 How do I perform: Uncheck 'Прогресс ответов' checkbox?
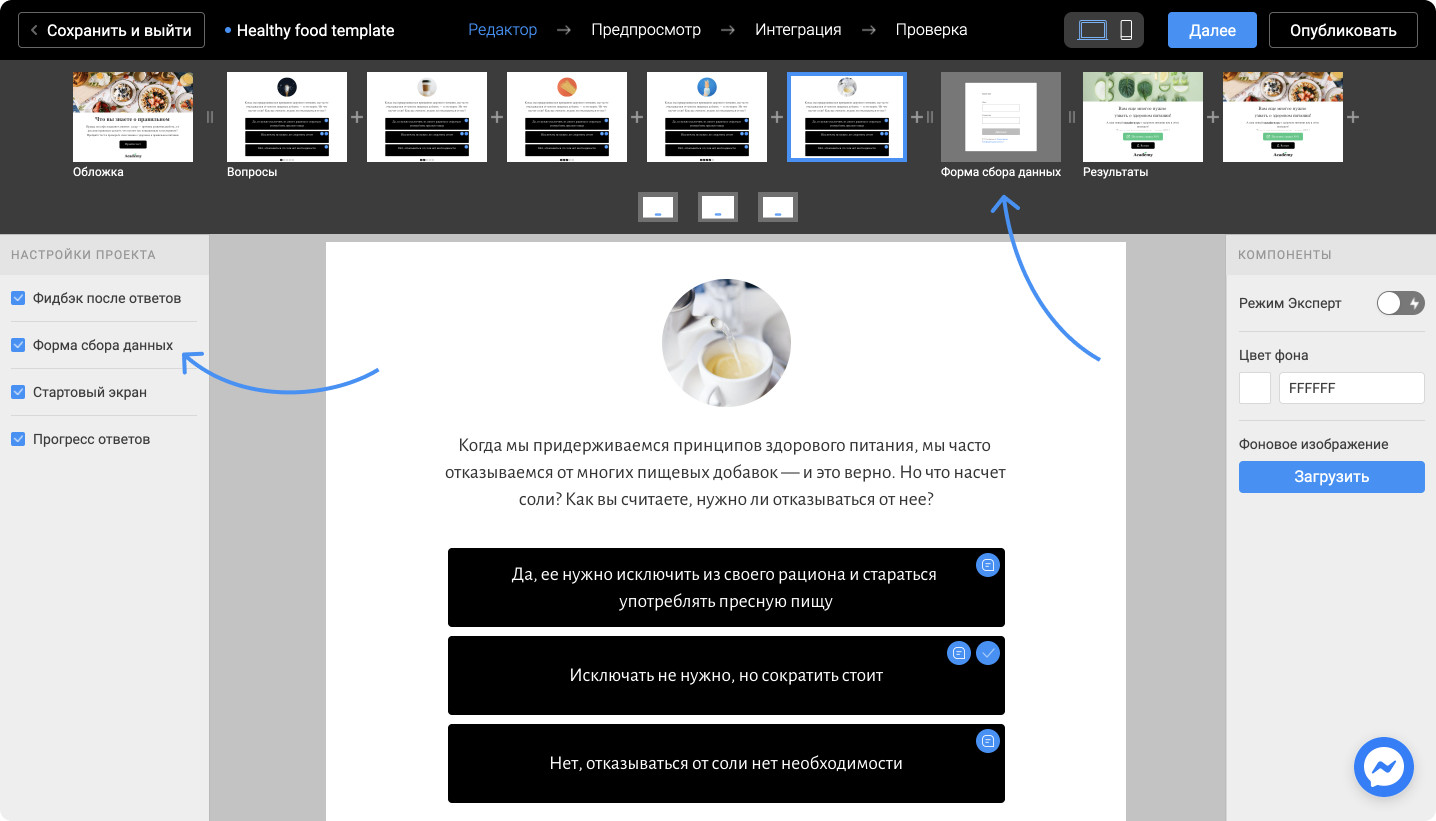18,439
